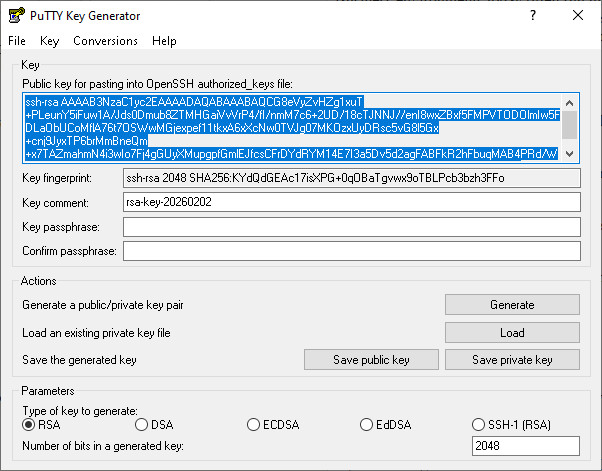Select the RSA key type
This screenshot has height=471, width=602.
pyautogui.click(x=29, y=425)
